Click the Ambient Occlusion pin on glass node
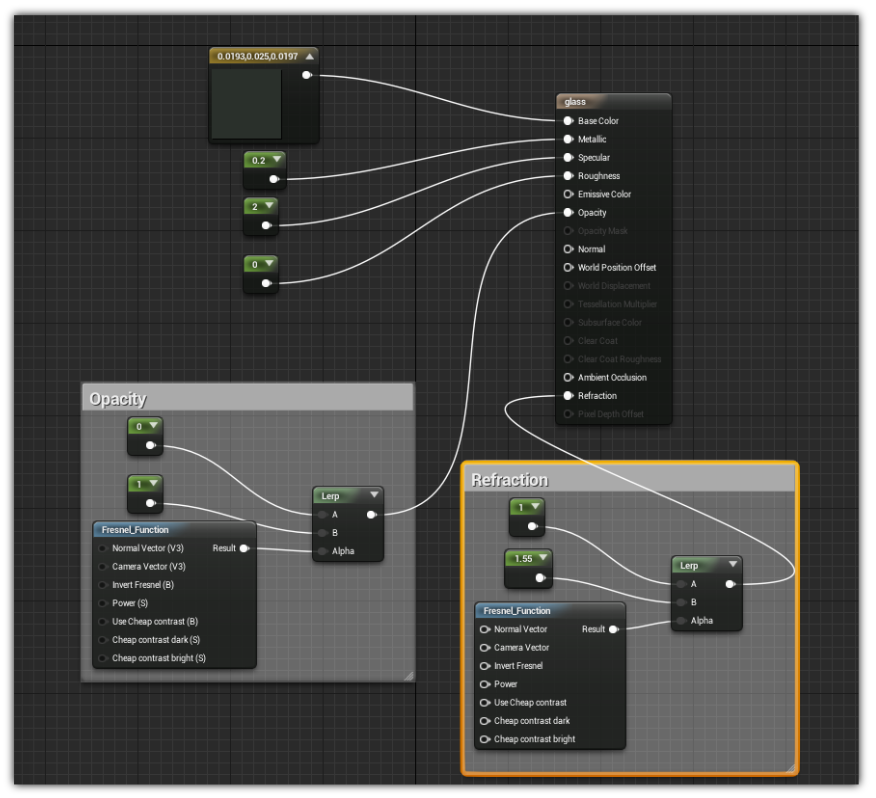 point(566,377)
